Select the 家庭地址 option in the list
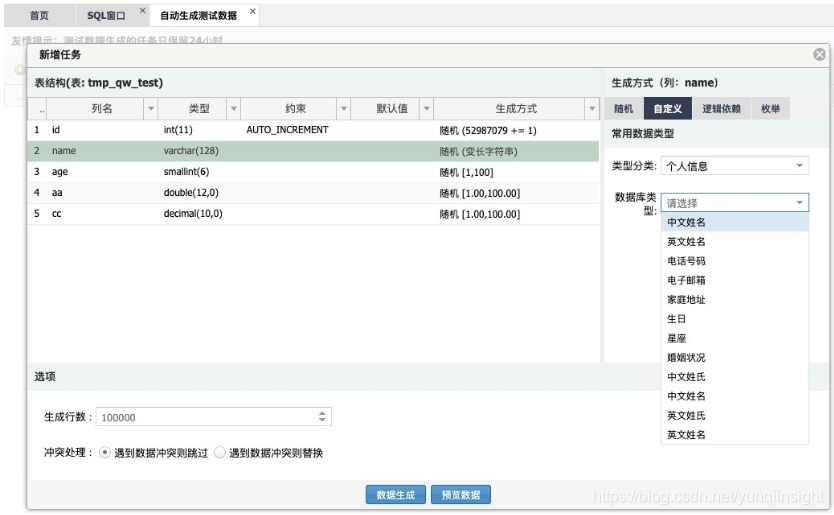This screenshot has width=834, height=515. tap(735, 300)
